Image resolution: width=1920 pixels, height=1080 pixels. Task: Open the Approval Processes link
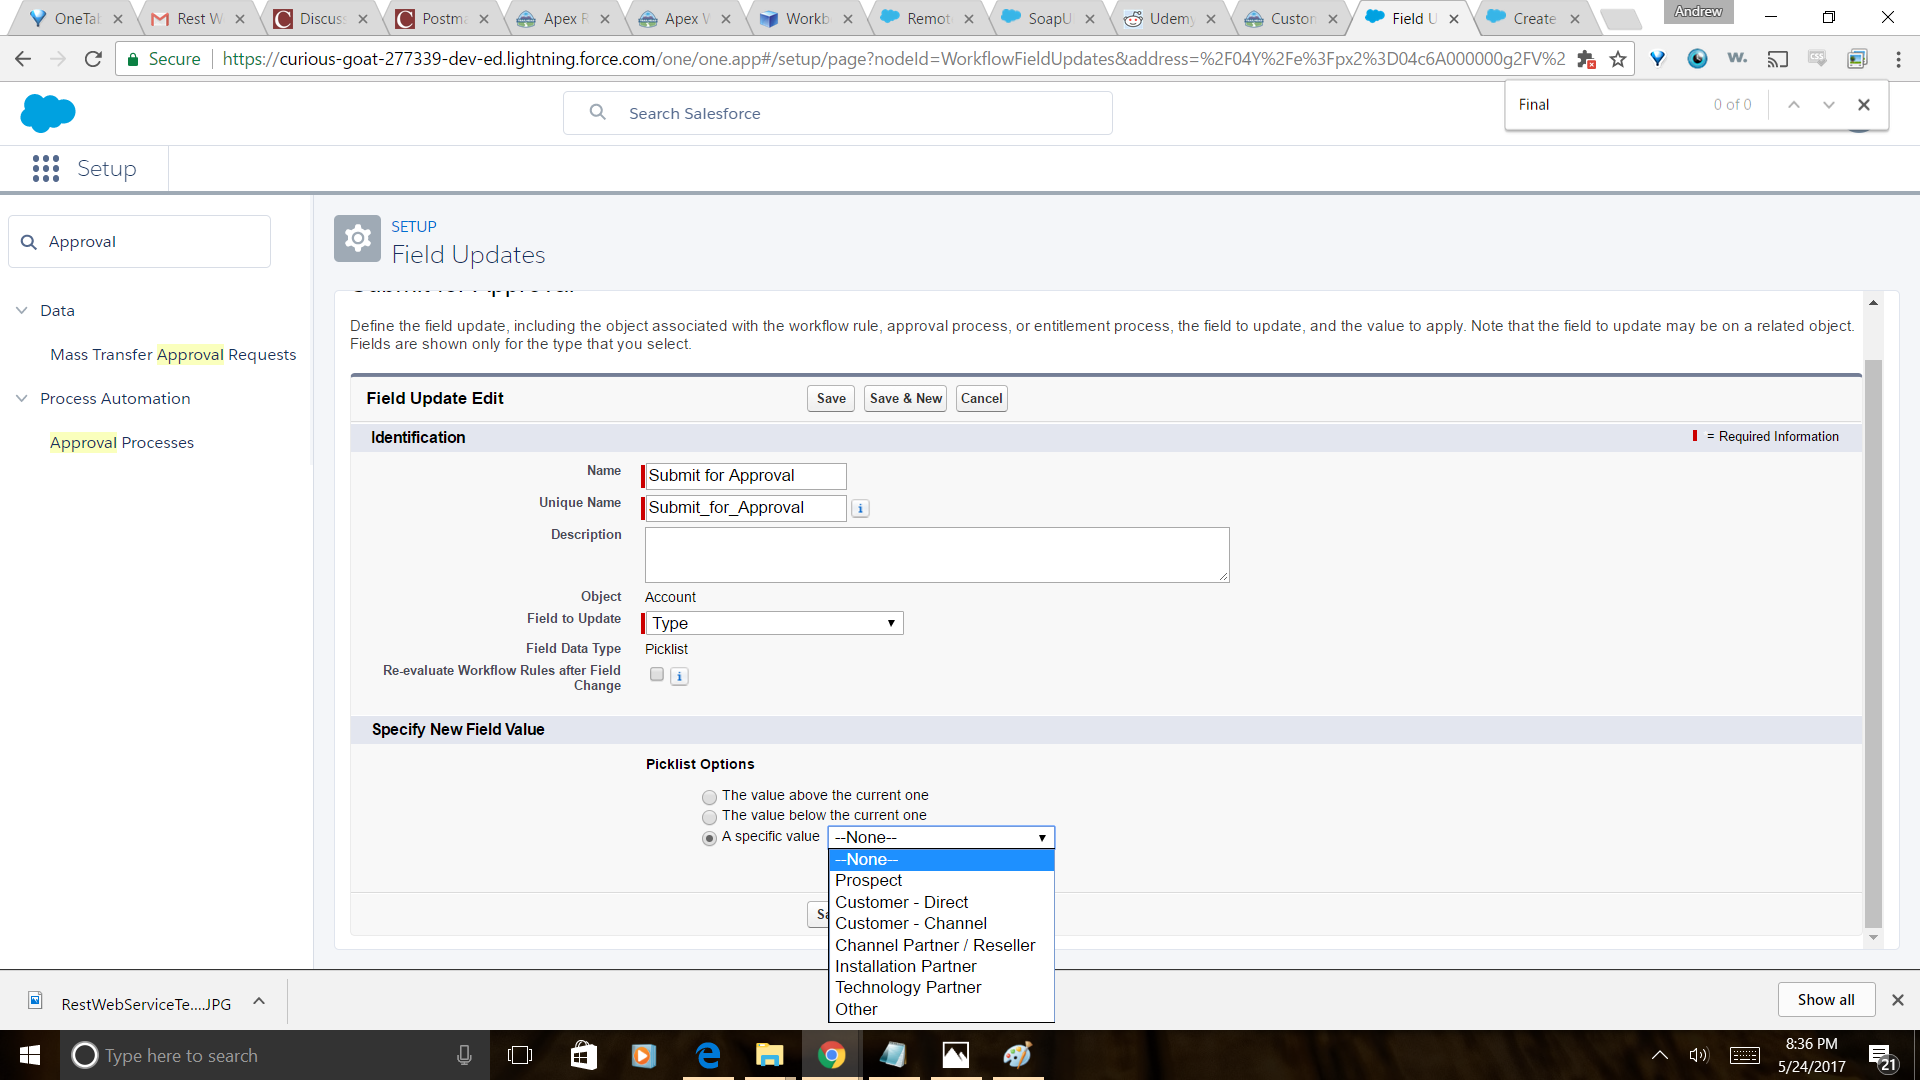(x=122, y=442)
